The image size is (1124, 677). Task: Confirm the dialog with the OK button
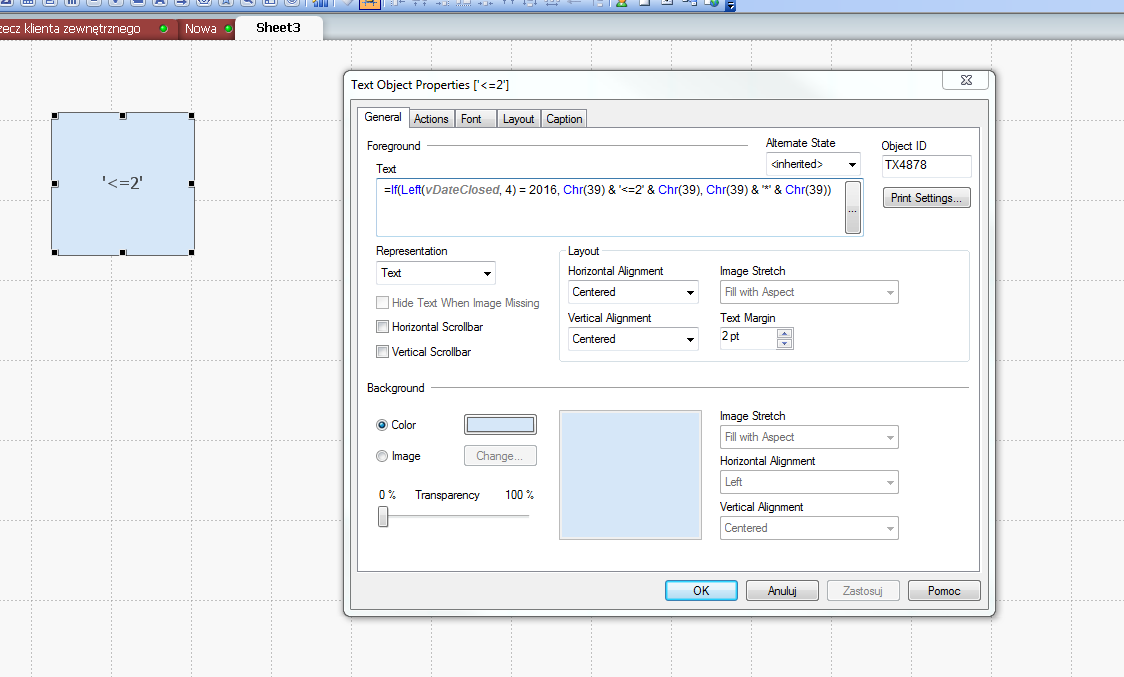pyautogui.click(x=701, y=591)
